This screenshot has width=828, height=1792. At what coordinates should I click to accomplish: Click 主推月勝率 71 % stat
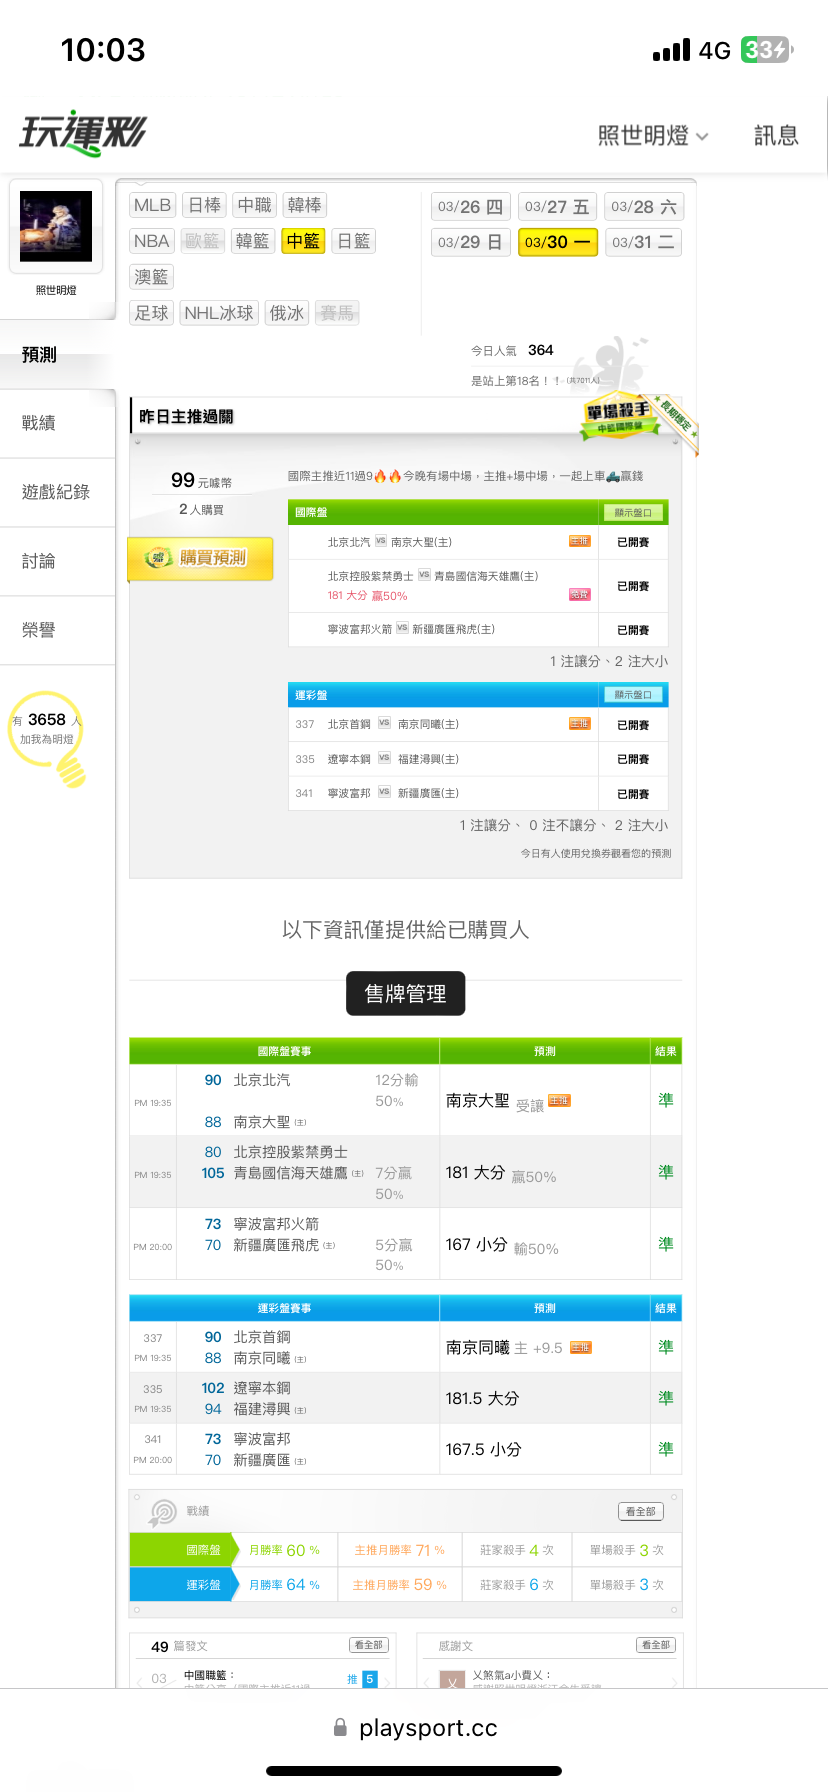coord(400,1550)
